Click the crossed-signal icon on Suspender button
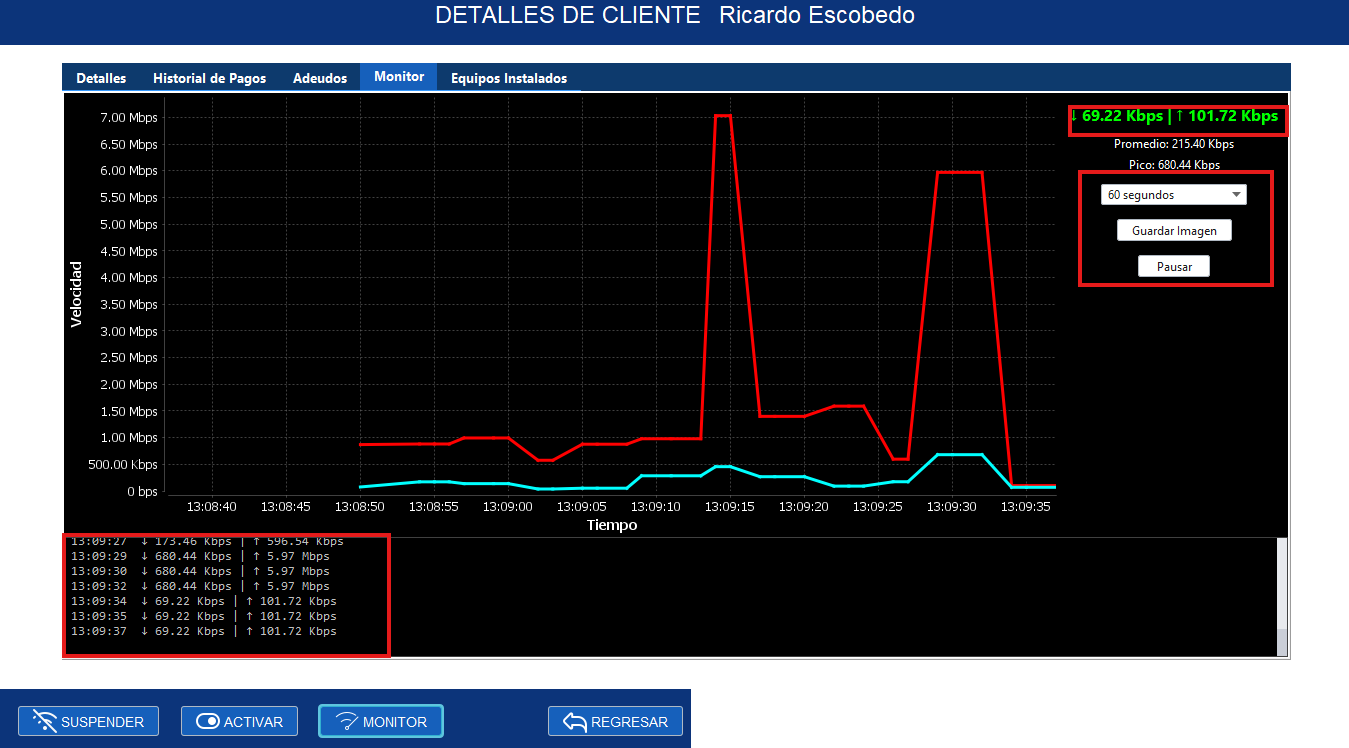 tap(43, 721)
